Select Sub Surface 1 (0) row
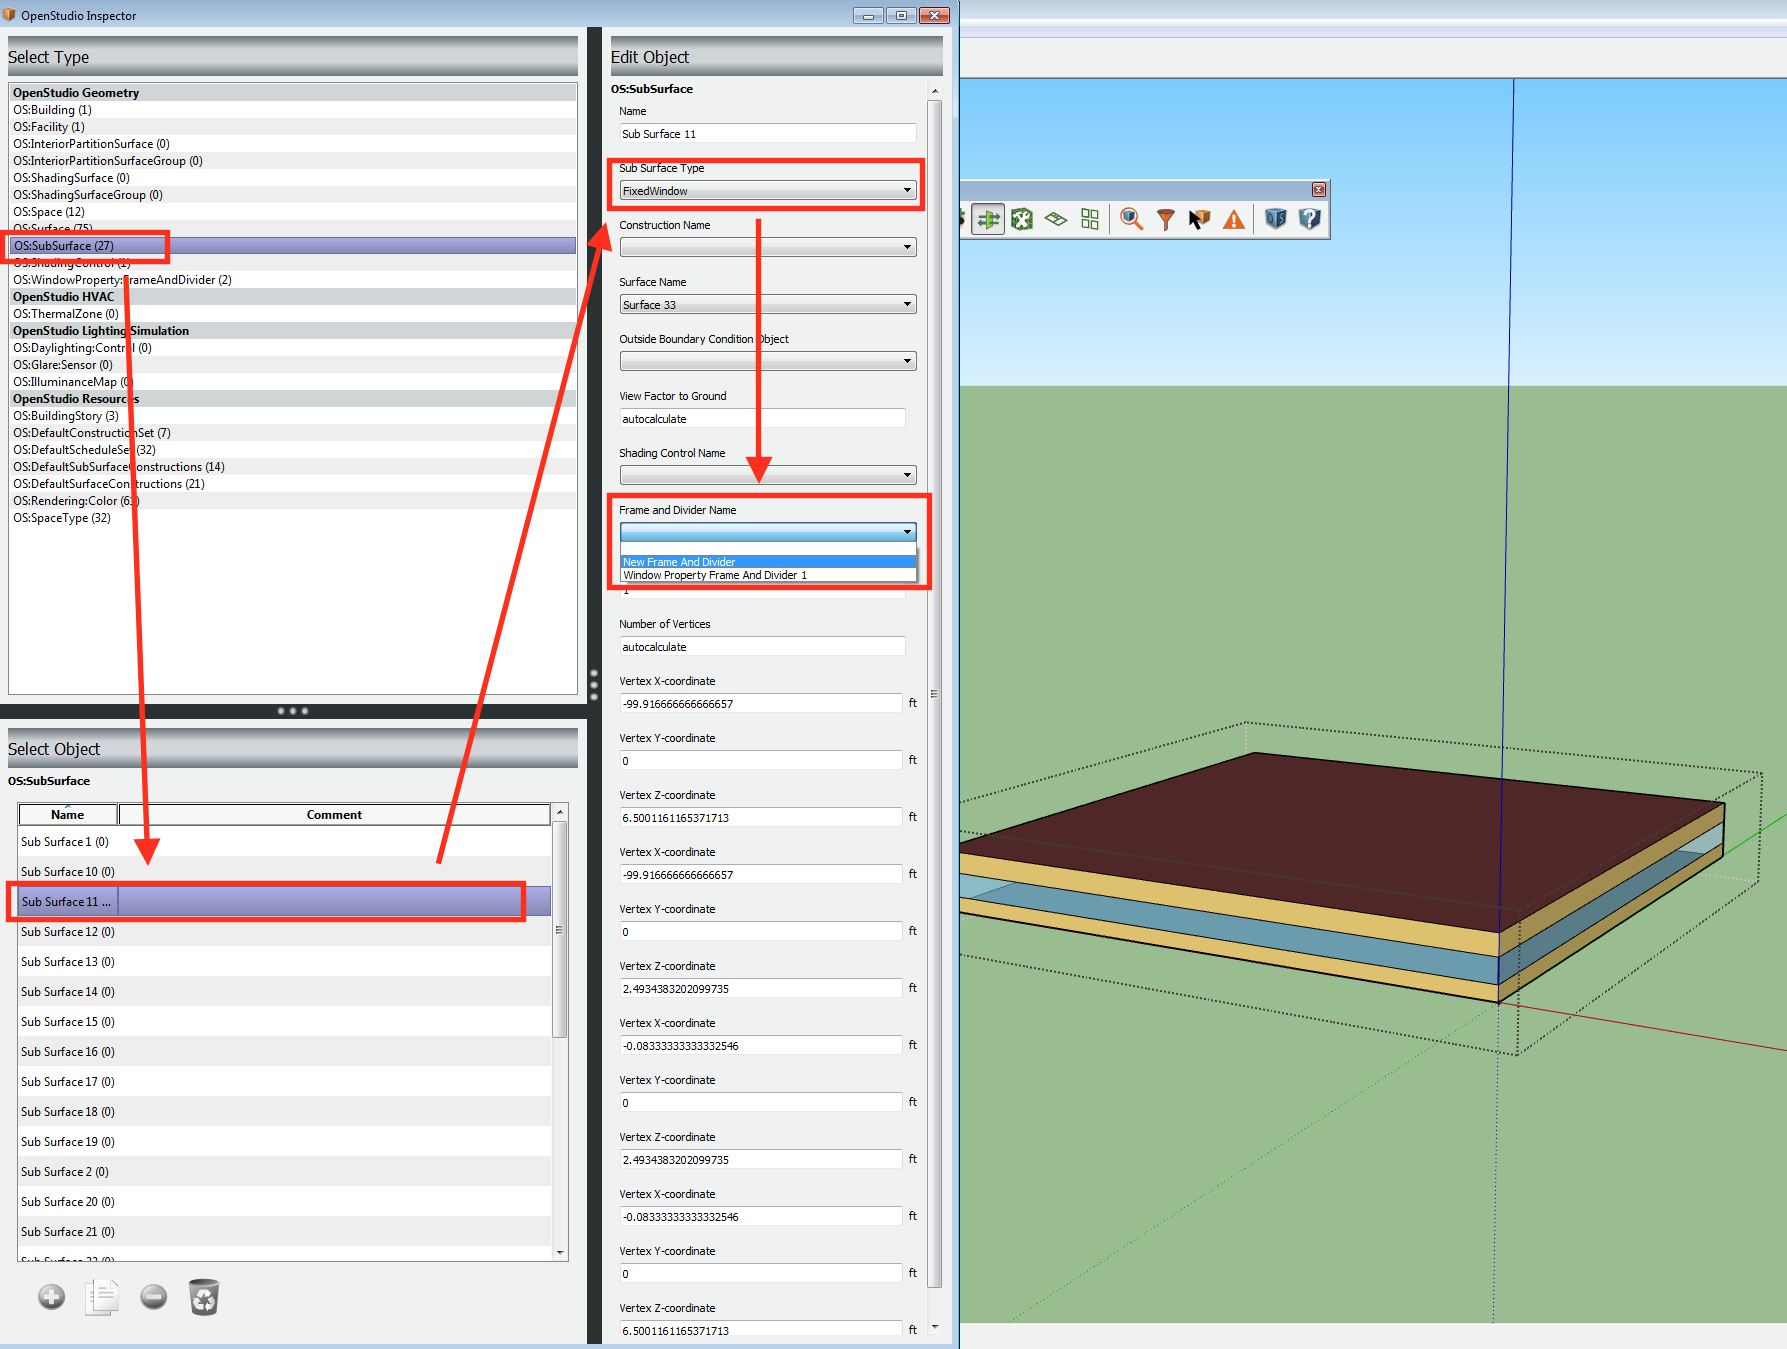The image size is (1787, 1349). 285,842
